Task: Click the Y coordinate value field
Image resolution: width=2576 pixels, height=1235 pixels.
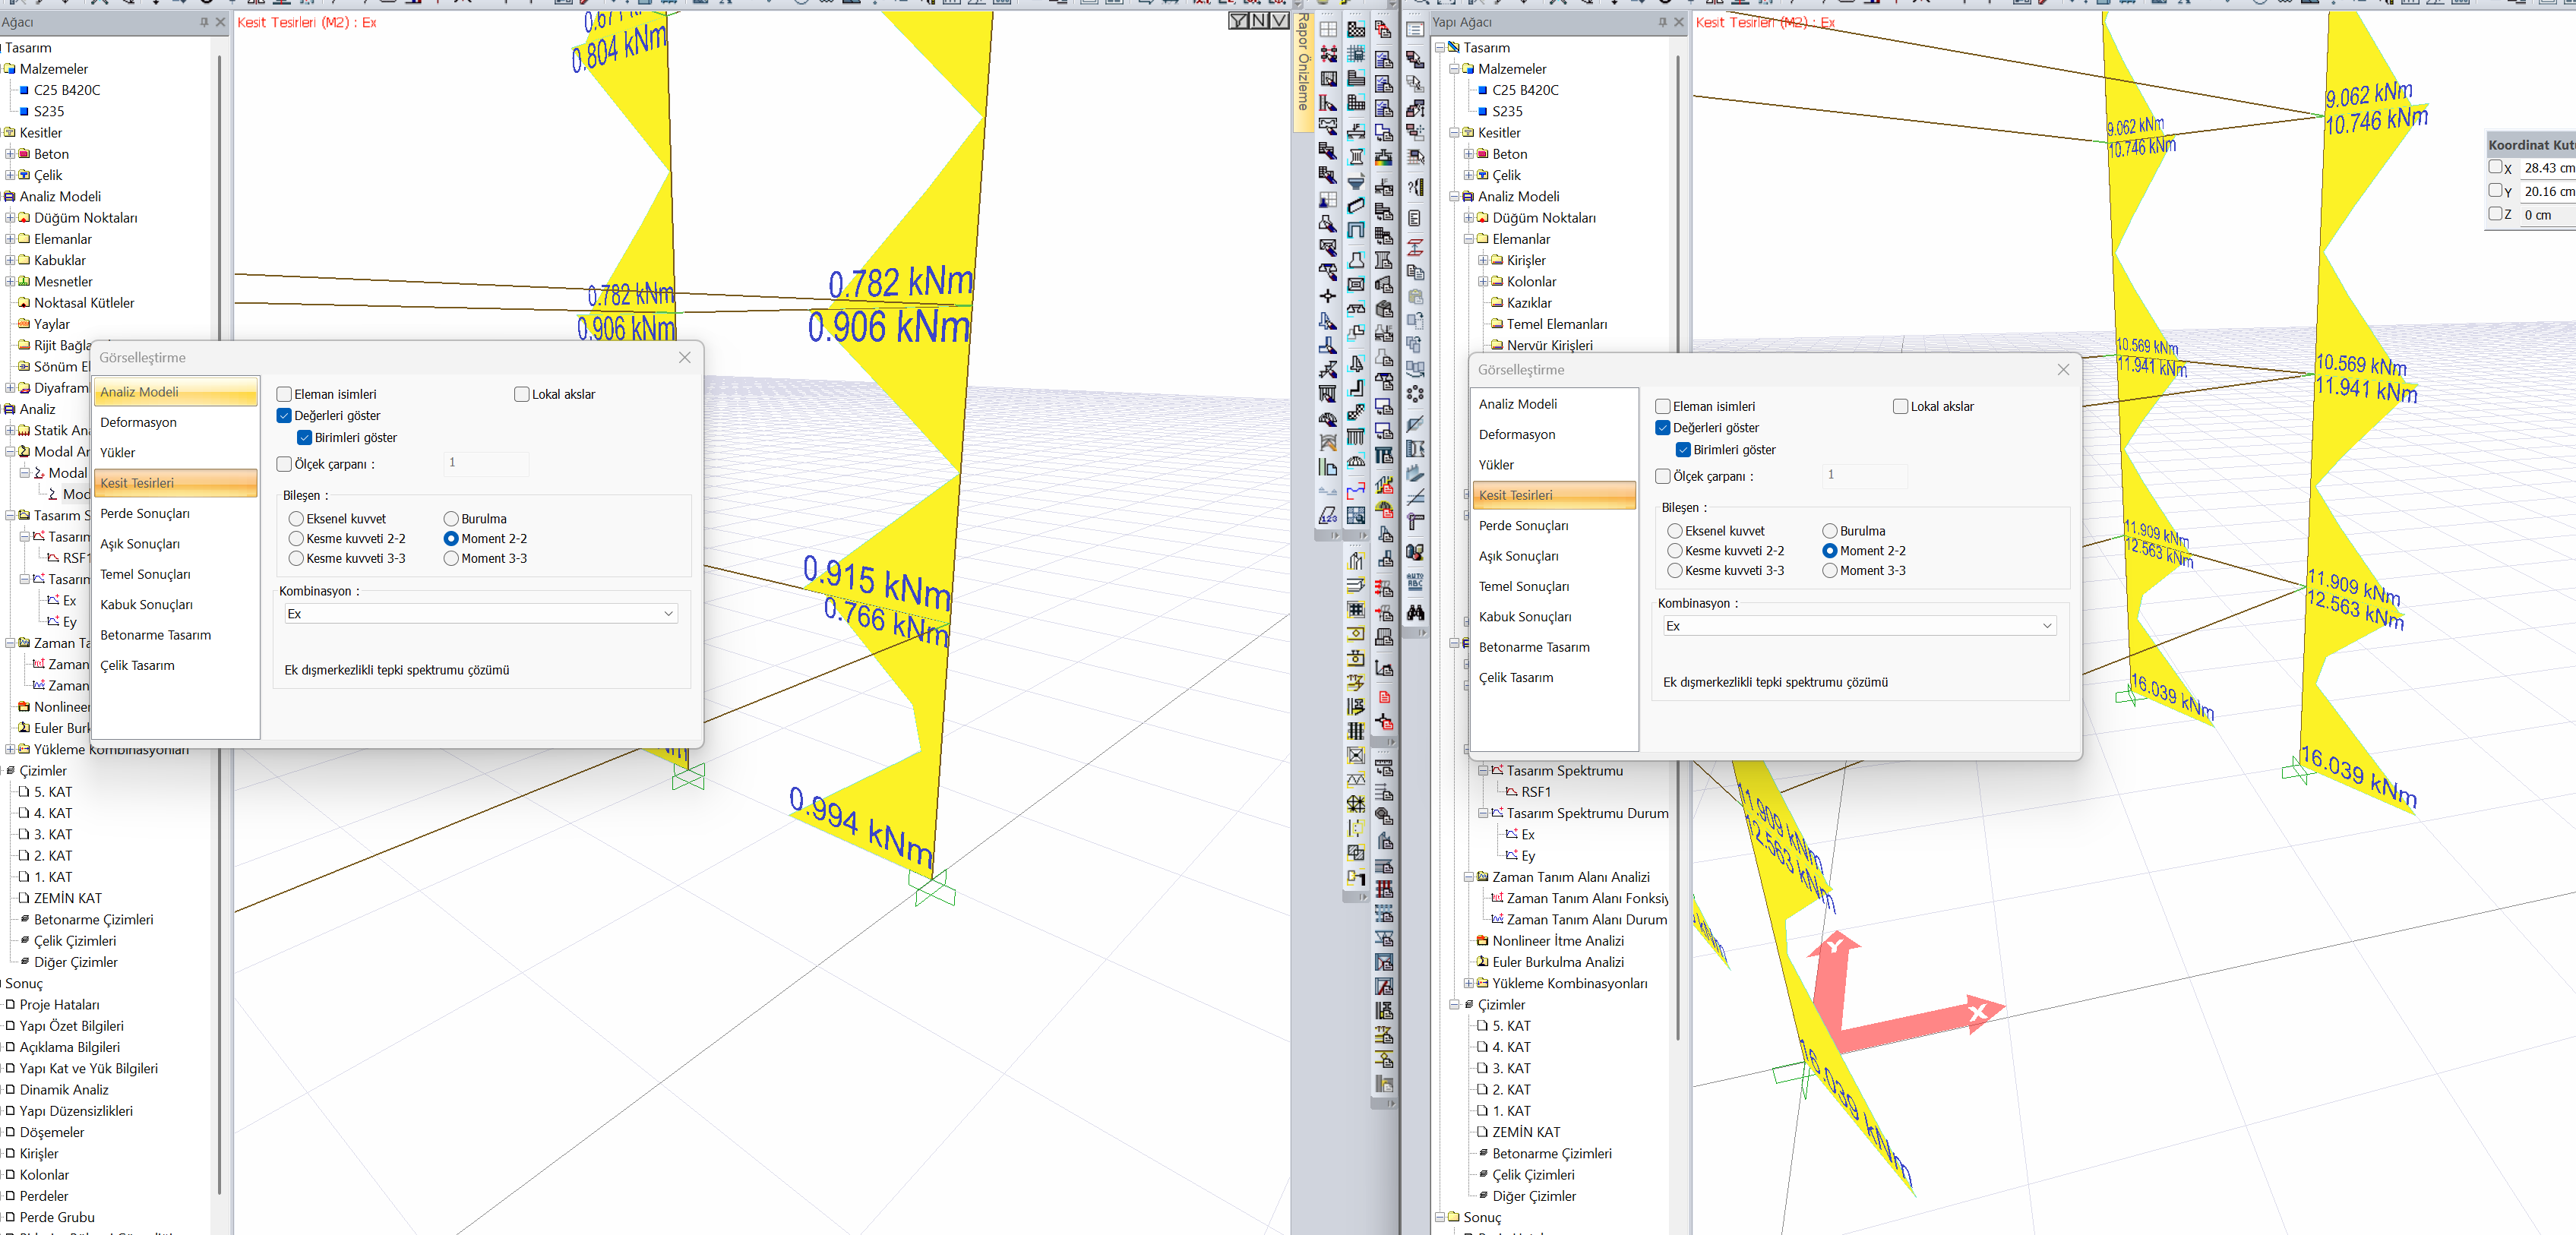Action: tap(2548, 191)
